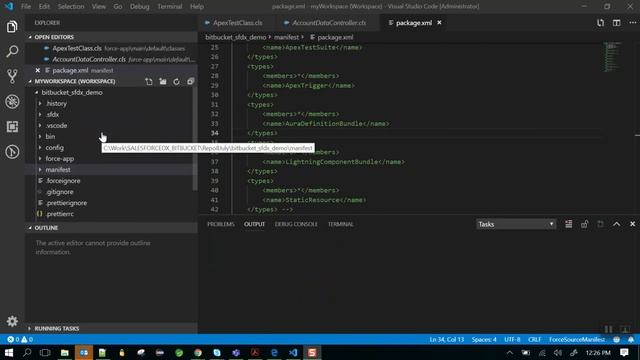640x360 pixels.
Task: Open Windows Start menu
Action: [x=9, y=352]
